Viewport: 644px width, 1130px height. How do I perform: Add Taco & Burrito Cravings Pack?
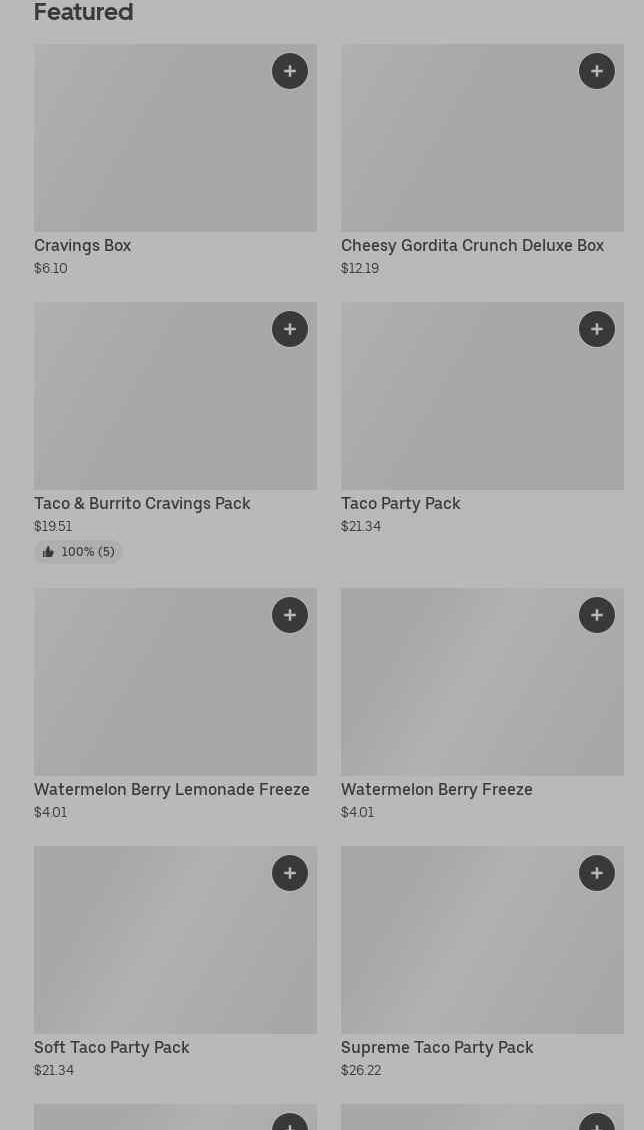pos(290,329)
